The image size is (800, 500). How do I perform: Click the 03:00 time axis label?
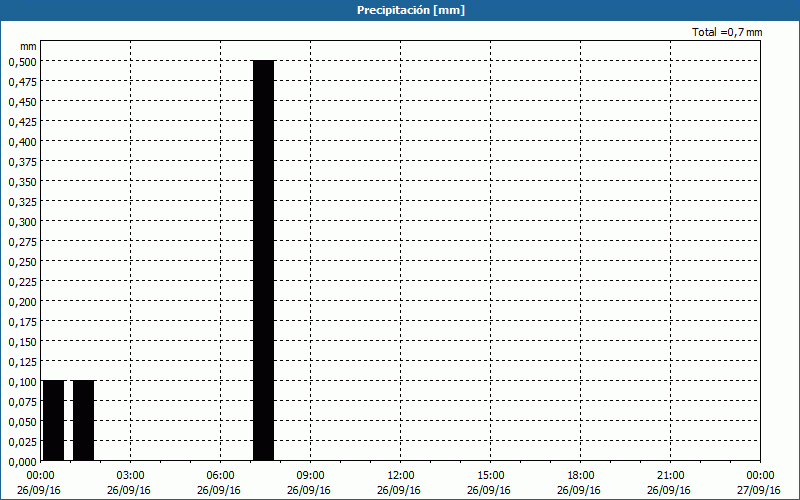(x=131, y=476)
